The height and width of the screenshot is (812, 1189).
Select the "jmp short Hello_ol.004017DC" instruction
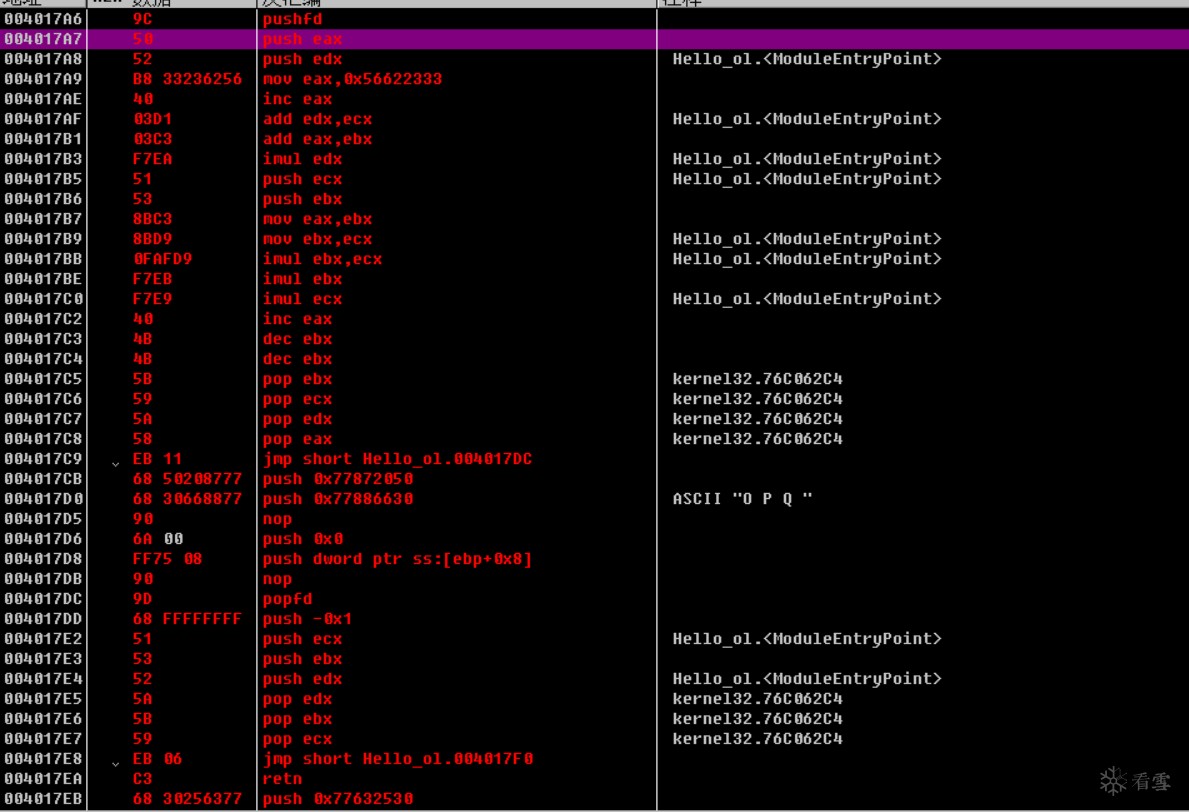coord(397,459)
